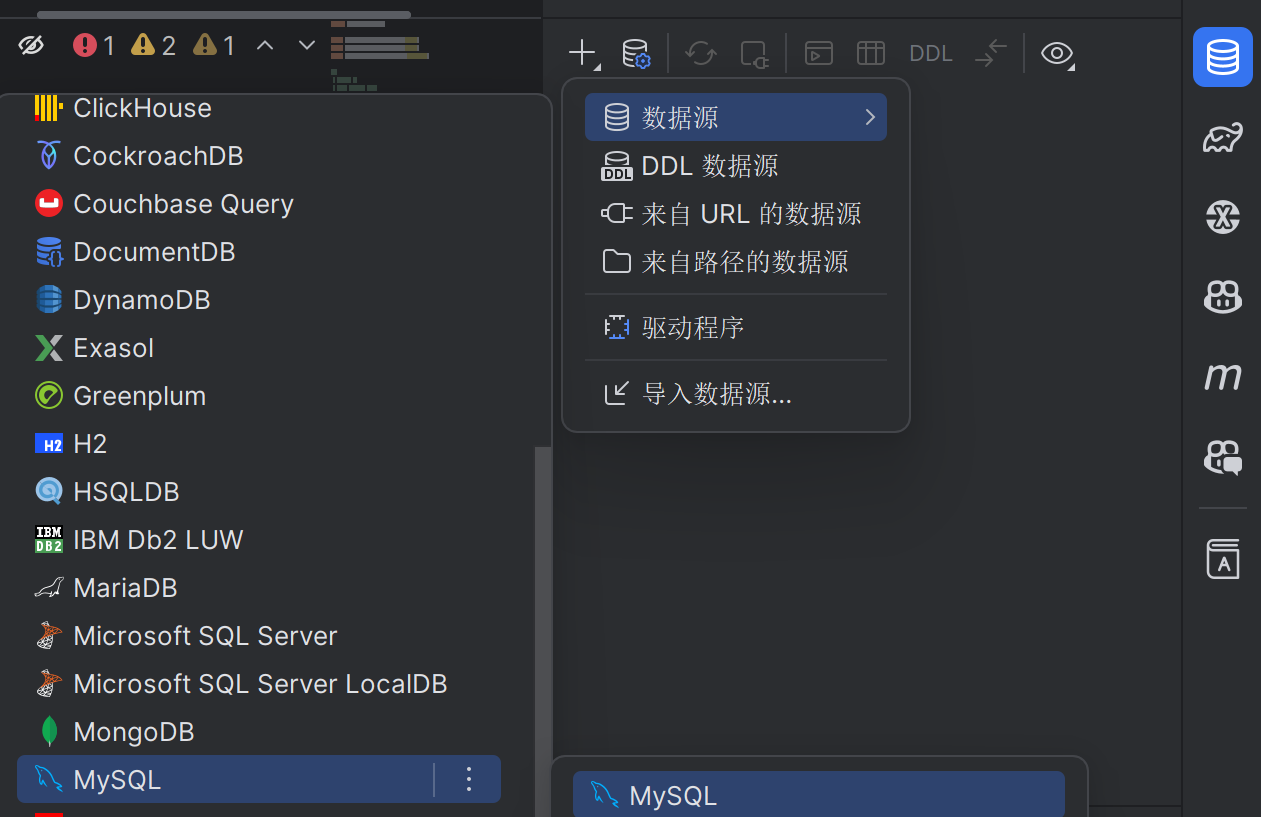The image size is (1261, 817).
Task: Click the red error count indicator
Action: coord(94,45)
